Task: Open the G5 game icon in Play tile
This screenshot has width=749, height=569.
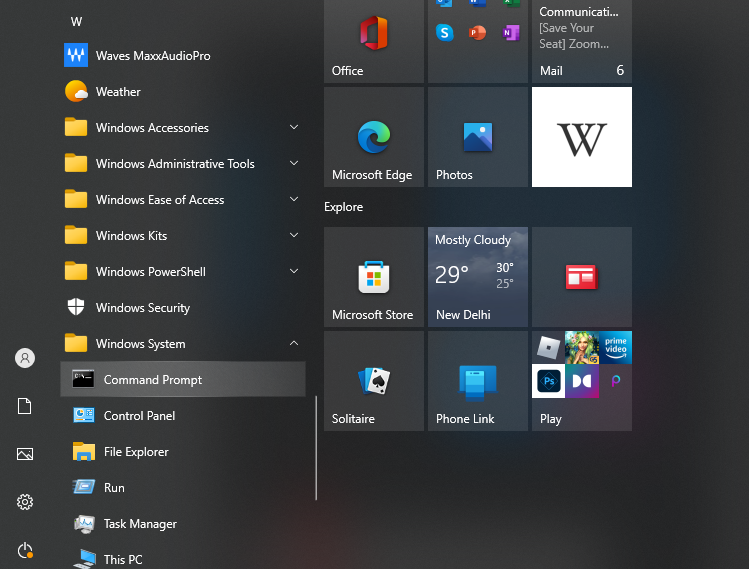Action: click(x=582, y=347)
